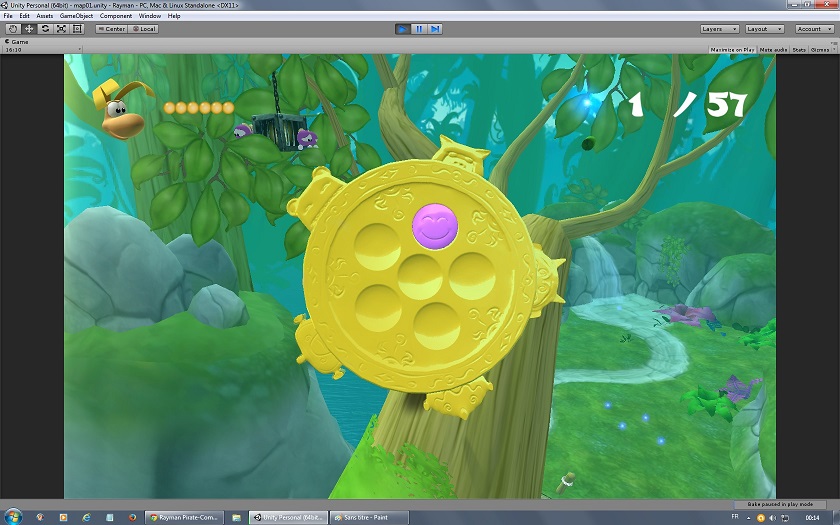
Task: Click the Rayman head icon in HUD
Action: (121, 110)
